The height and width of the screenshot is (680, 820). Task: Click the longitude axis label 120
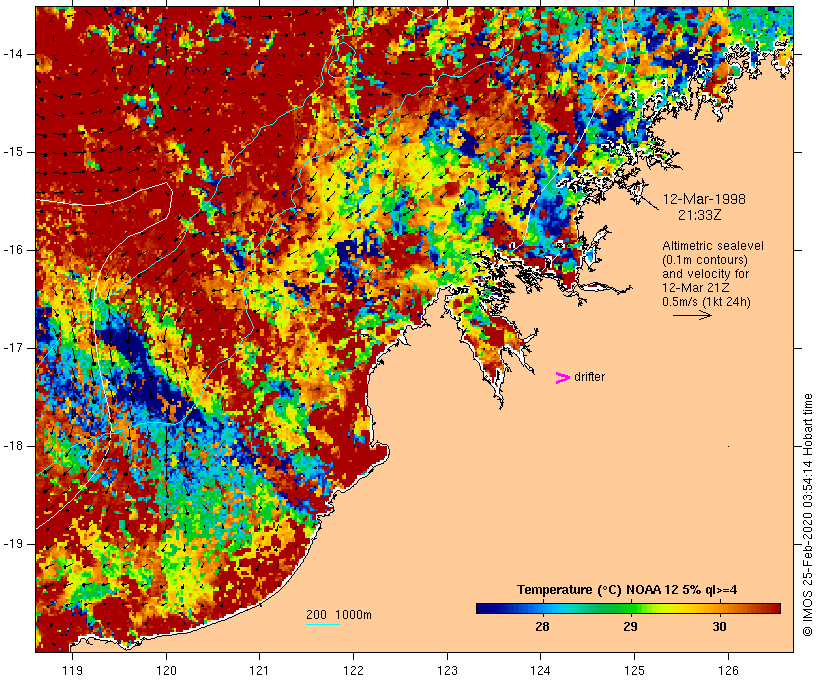166,670
